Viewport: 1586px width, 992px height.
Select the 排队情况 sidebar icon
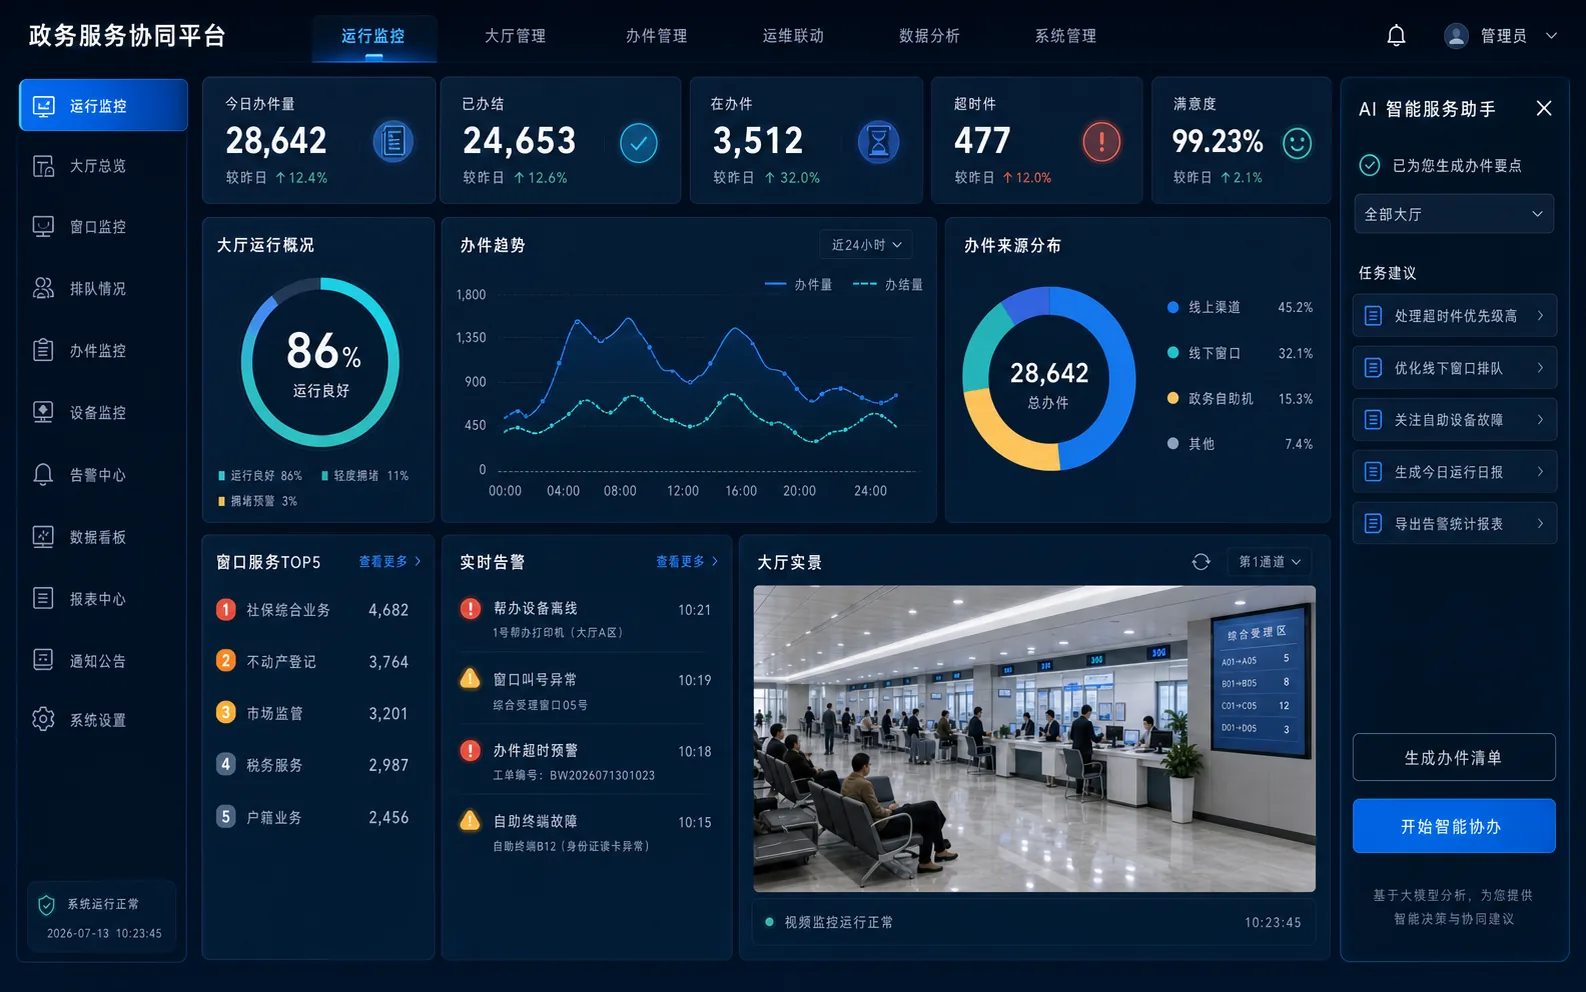(x=43, y=288)
